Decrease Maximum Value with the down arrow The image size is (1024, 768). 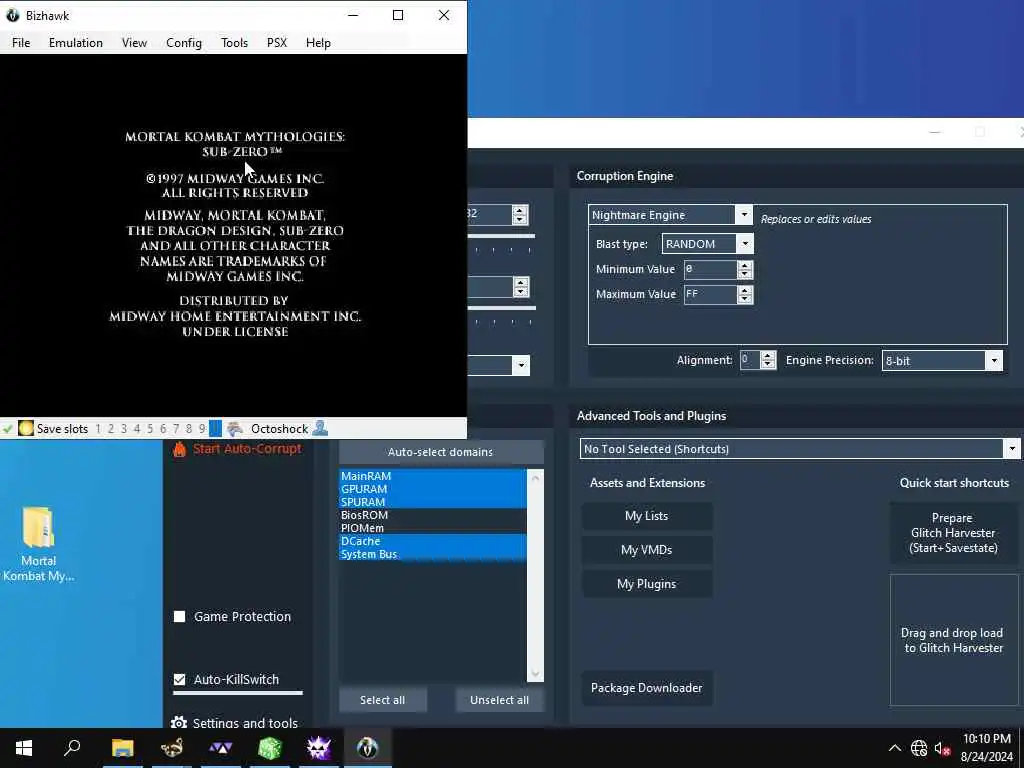[744, 299]
